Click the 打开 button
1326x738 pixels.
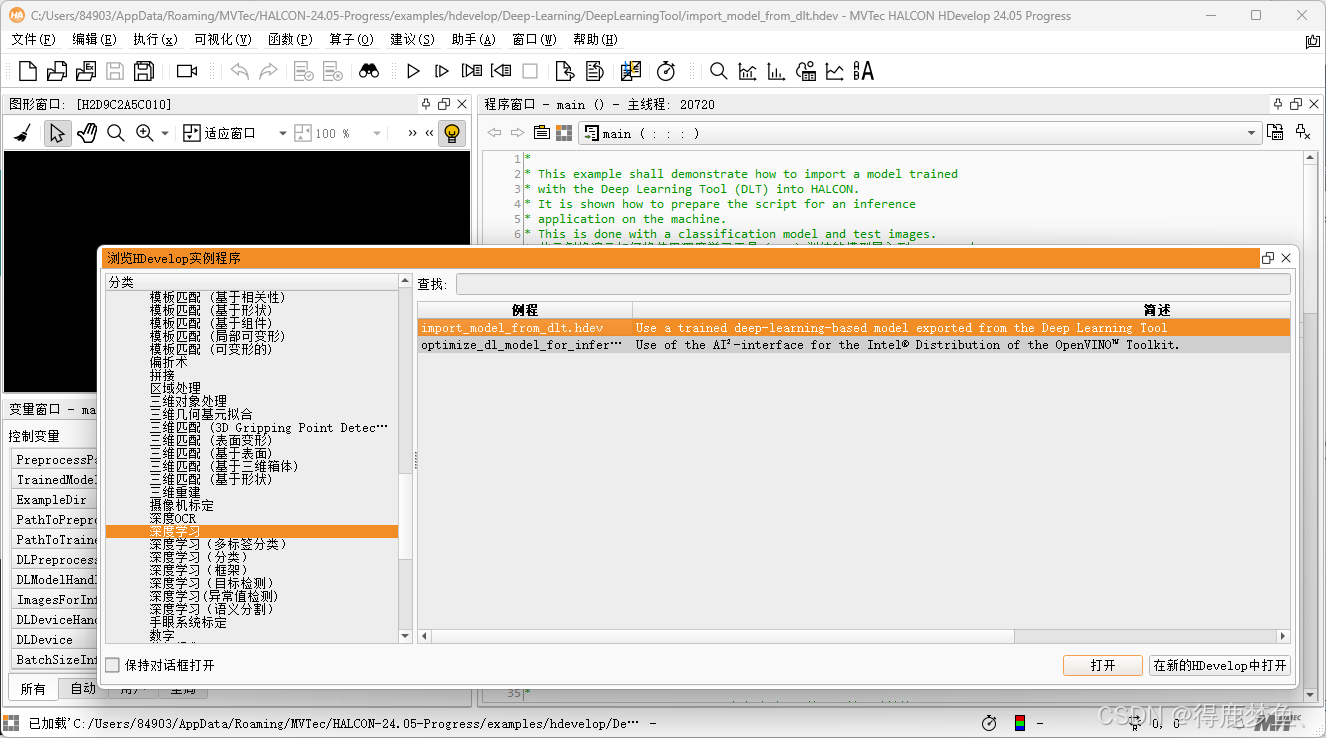pyautogui.click(x=1103, y=665)
